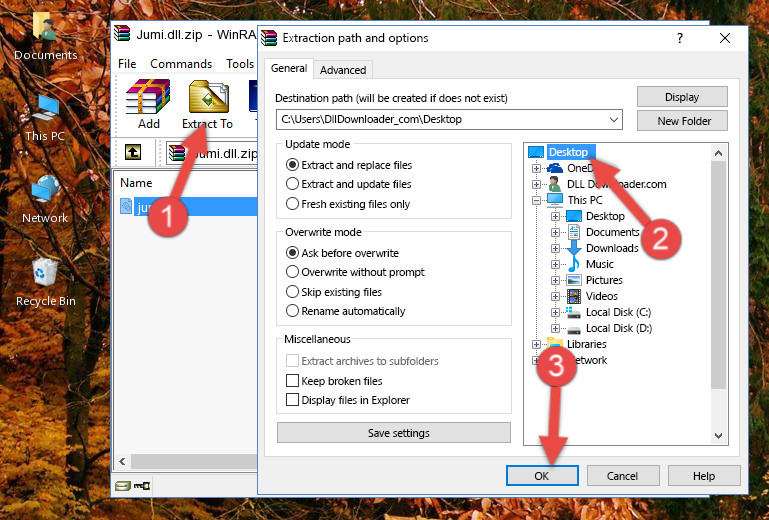Open the Network desktop icon
Viewport: 769px width, 520px height.
click(x=45, y=199)
